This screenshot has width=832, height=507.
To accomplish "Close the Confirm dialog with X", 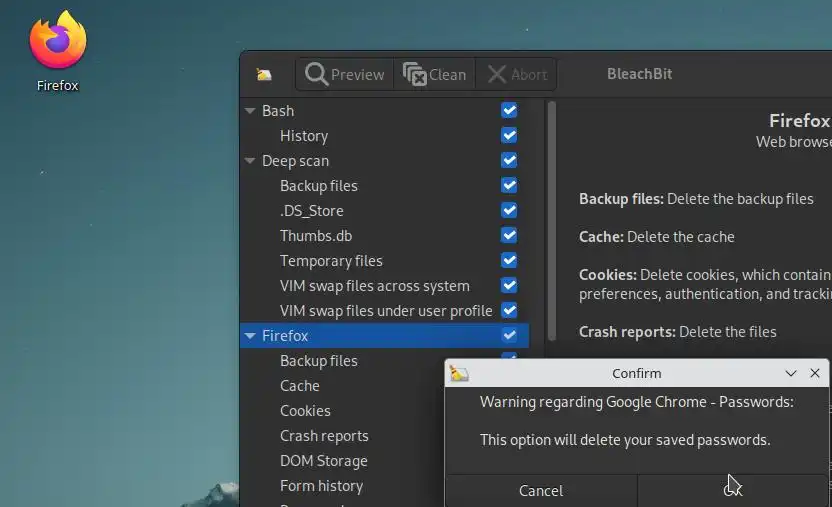I will [x=815, y=373].
